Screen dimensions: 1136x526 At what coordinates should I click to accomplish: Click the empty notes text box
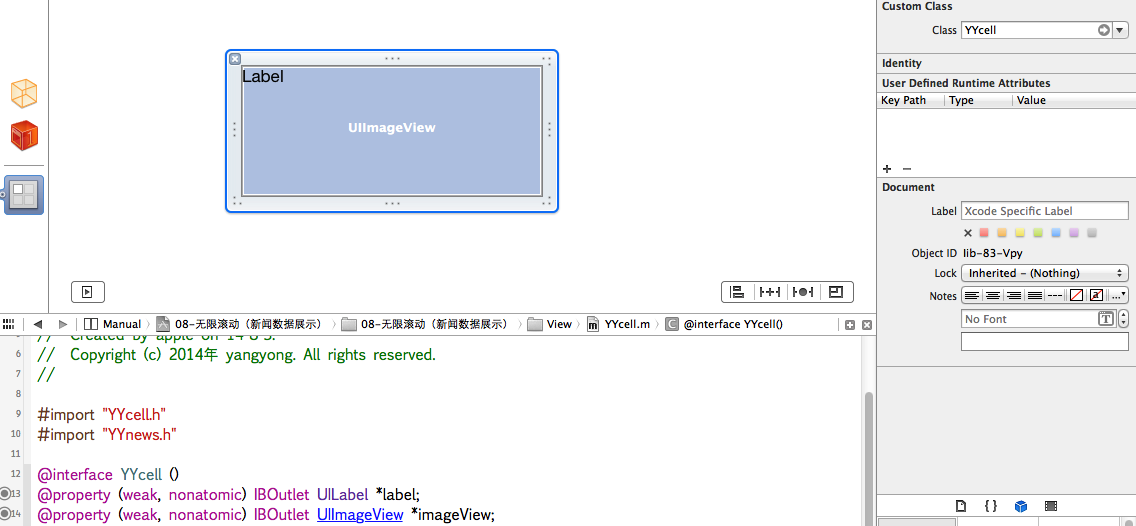coord(1045,342)
